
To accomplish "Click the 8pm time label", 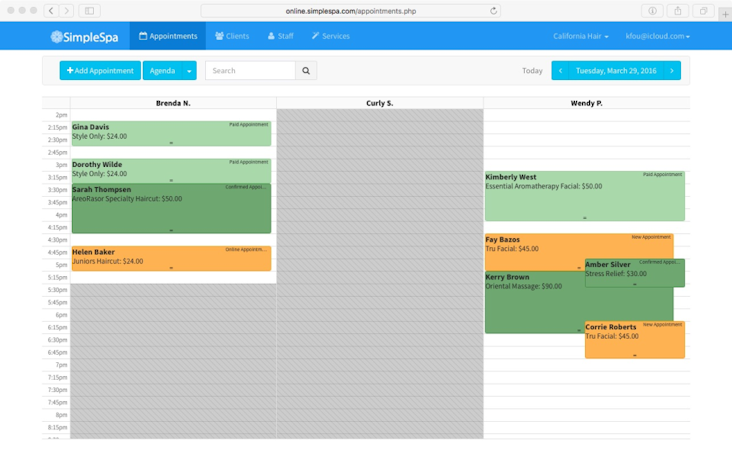I will [x=61, y=415].
